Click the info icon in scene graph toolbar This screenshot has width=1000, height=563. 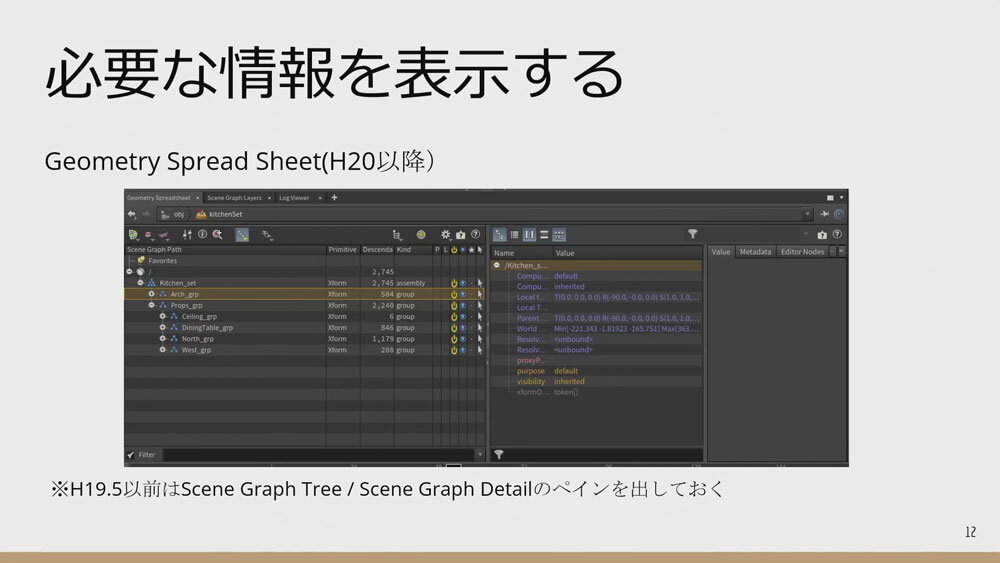pyautogui.click(x=201, y=235)
